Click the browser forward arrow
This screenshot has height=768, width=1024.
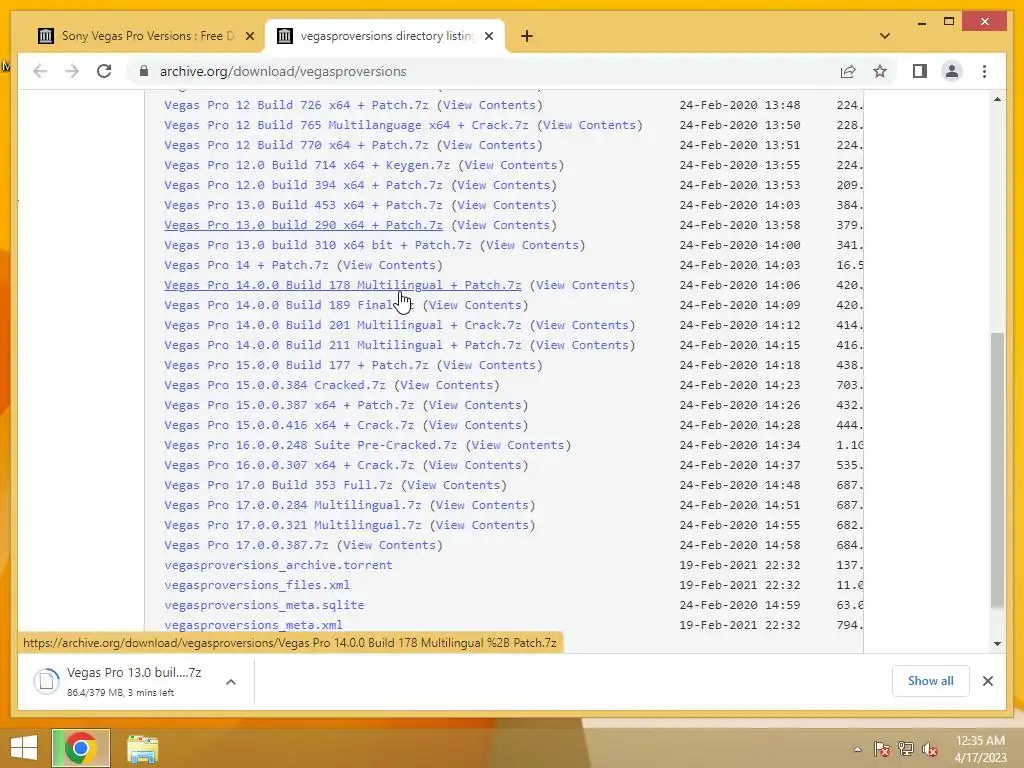click(72, 71)
